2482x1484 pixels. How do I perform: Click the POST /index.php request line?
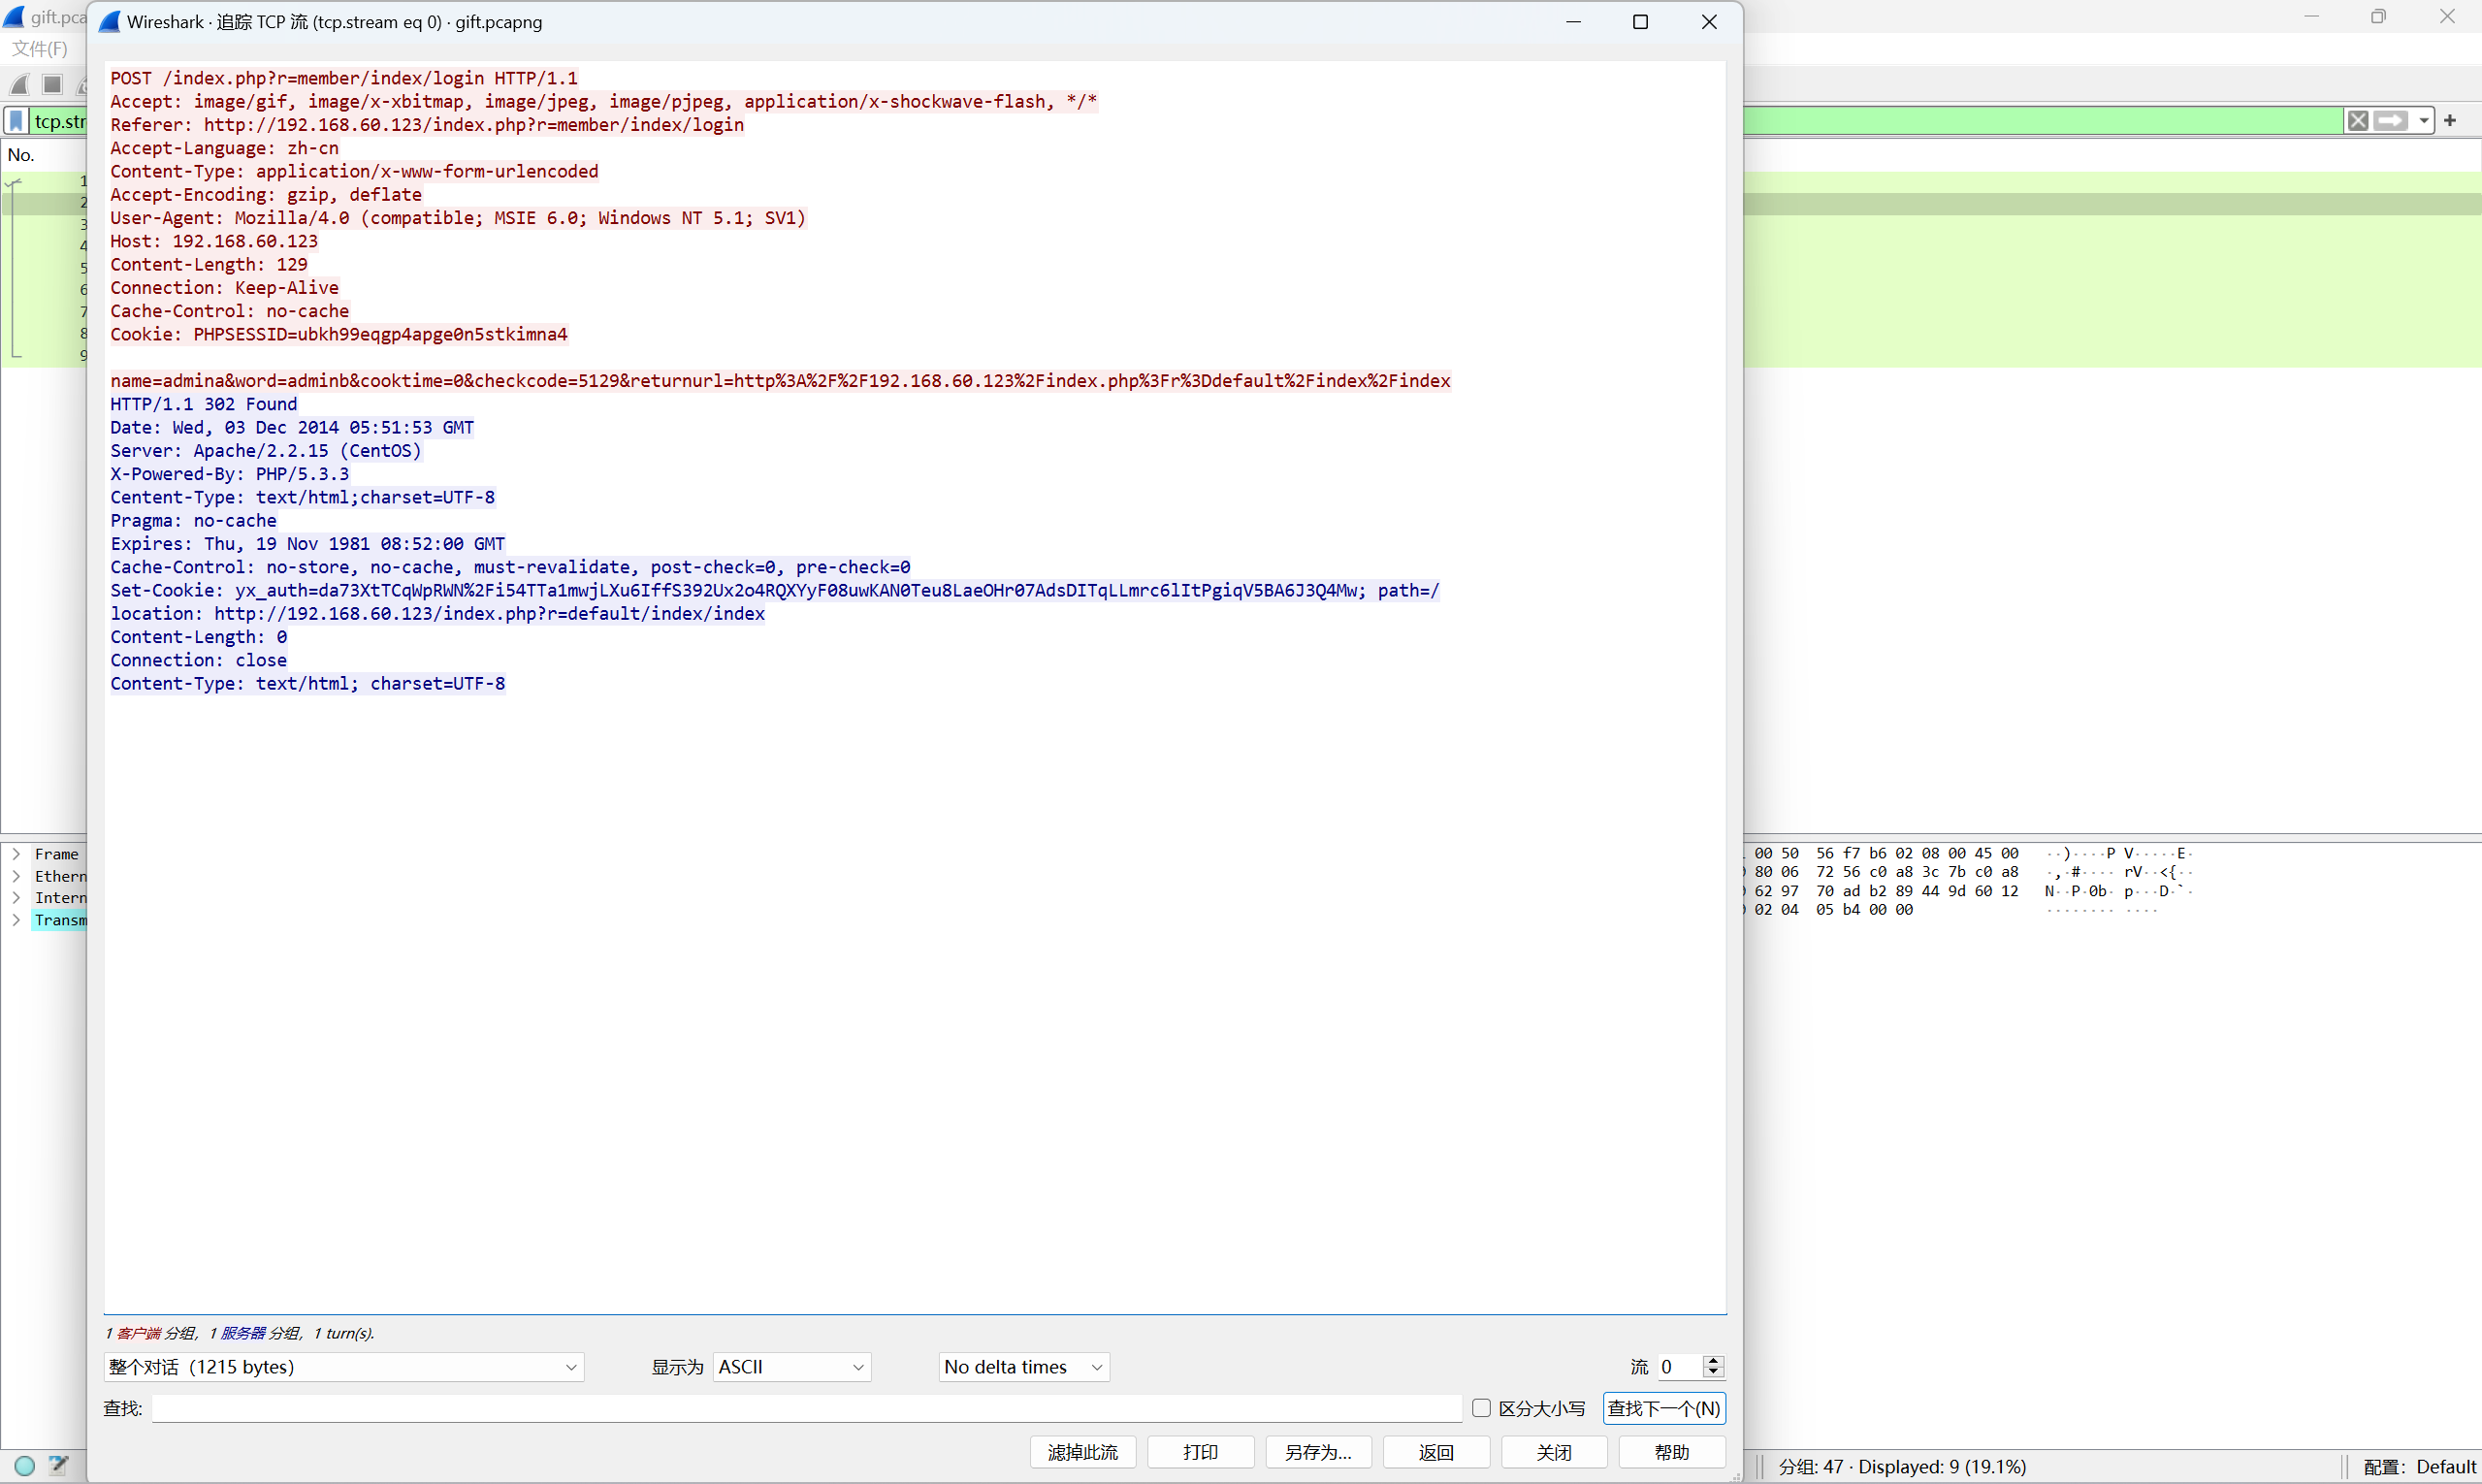(344, 78)
